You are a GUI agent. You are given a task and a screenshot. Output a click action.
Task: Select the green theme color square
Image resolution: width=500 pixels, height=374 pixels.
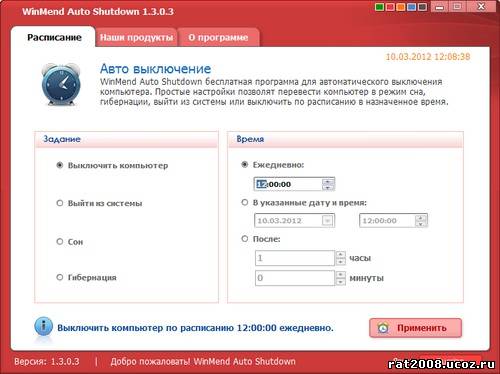pyautogui.click(x=379, y=7)
